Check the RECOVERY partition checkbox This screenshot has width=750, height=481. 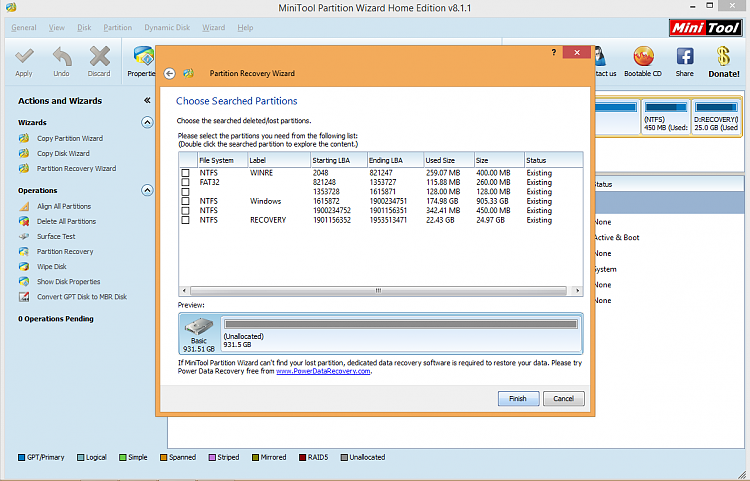click(x=186, y=220)
